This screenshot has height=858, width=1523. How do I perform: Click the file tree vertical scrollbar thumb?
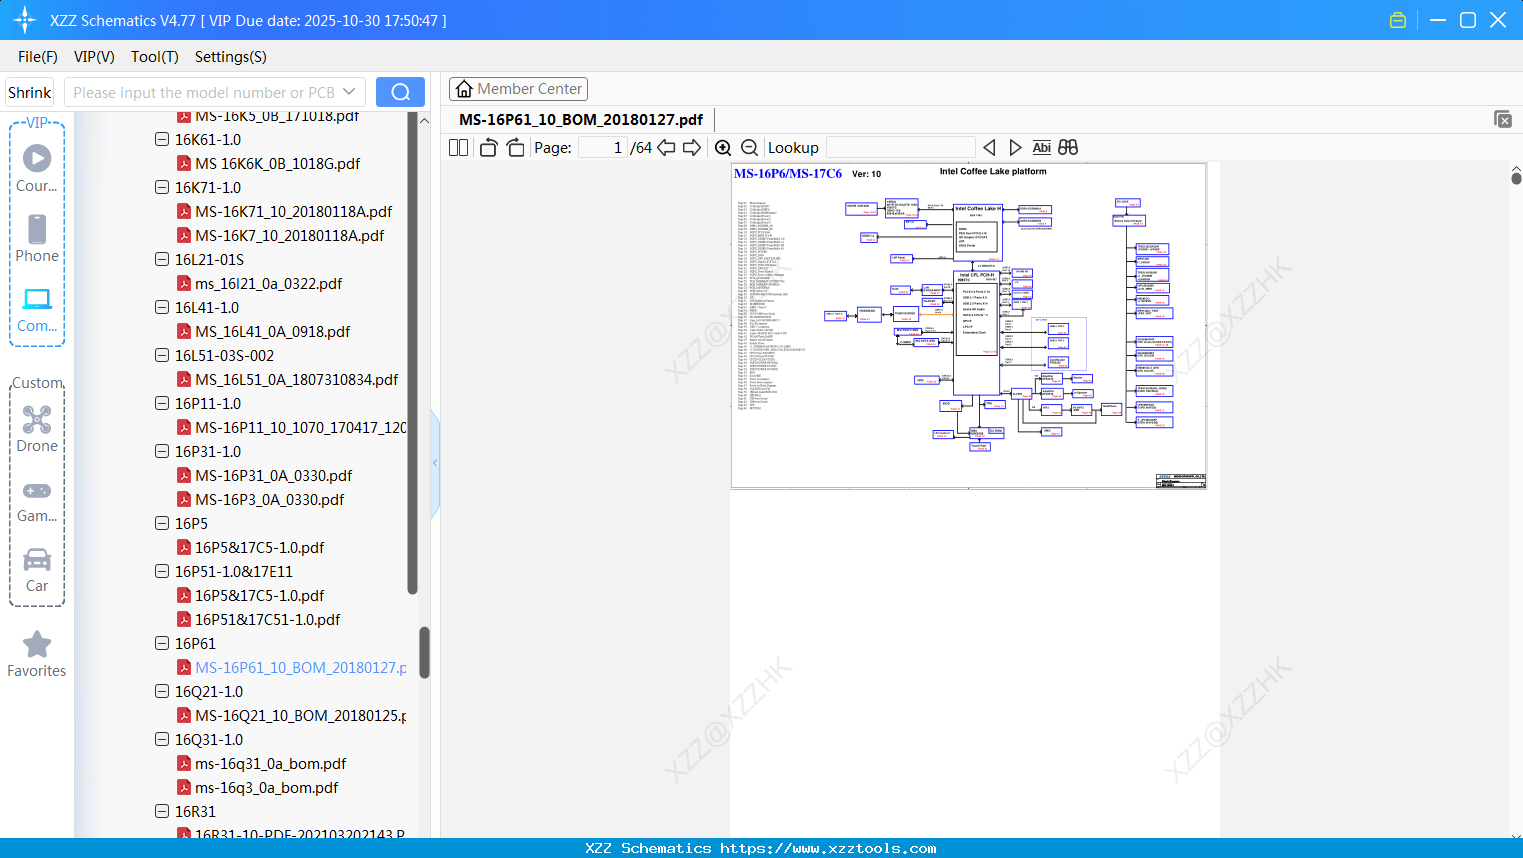point(424,652)
